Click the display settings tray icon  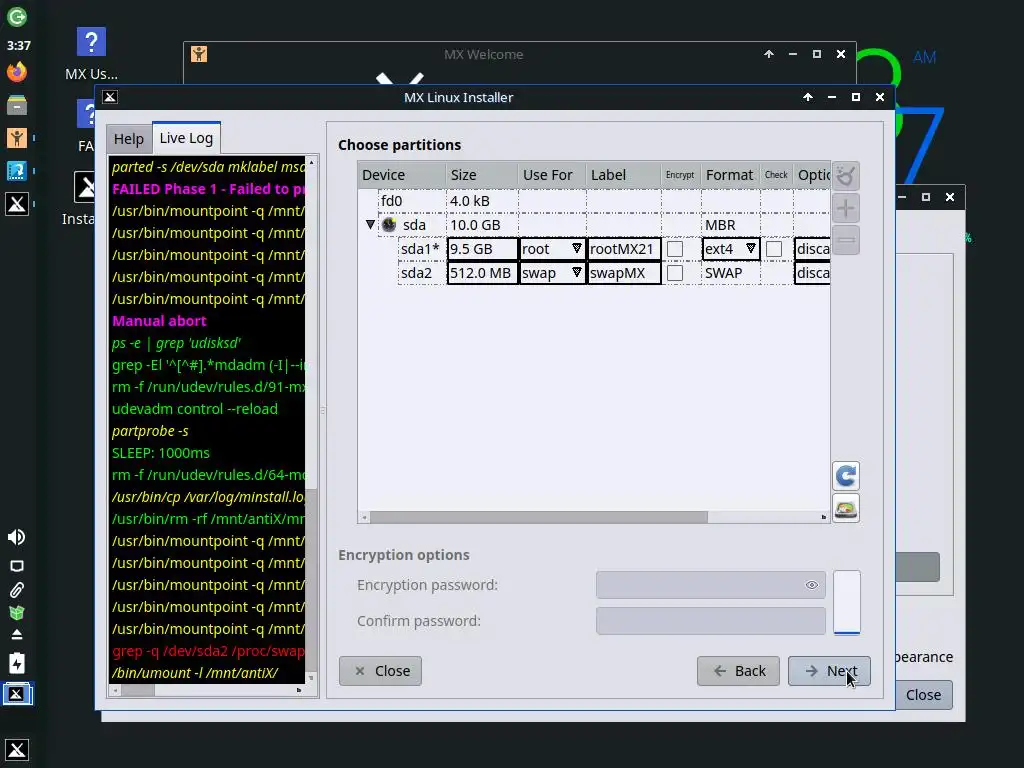[17, 566]
